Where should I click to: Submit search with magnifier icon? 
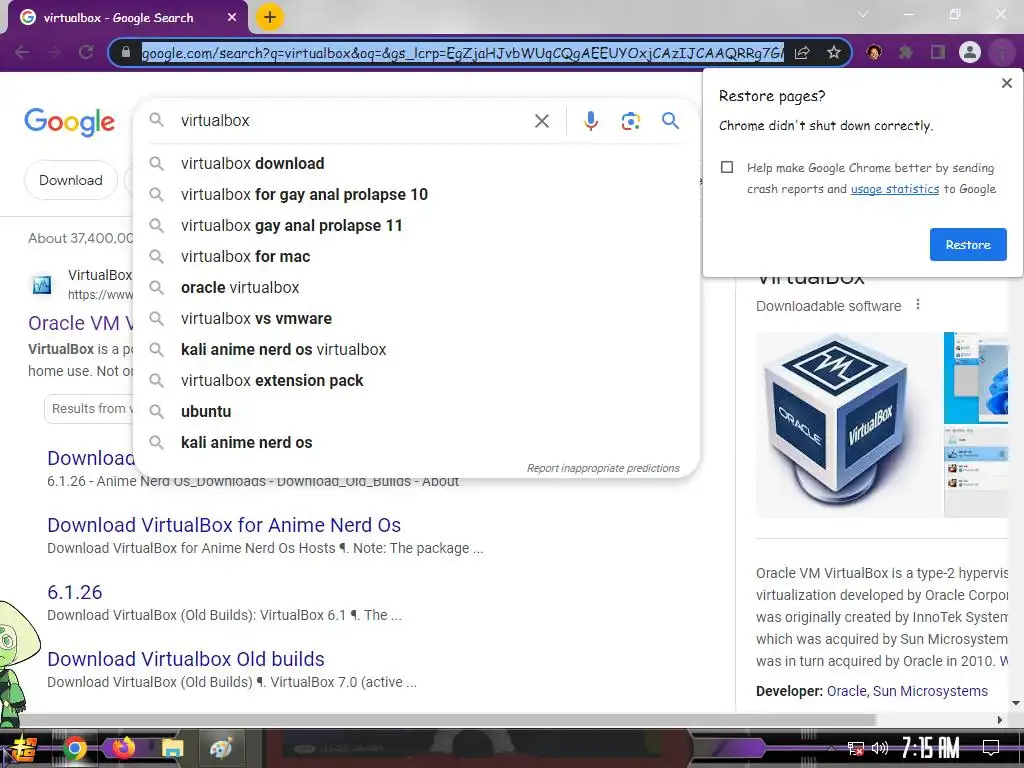click(670, 121)
